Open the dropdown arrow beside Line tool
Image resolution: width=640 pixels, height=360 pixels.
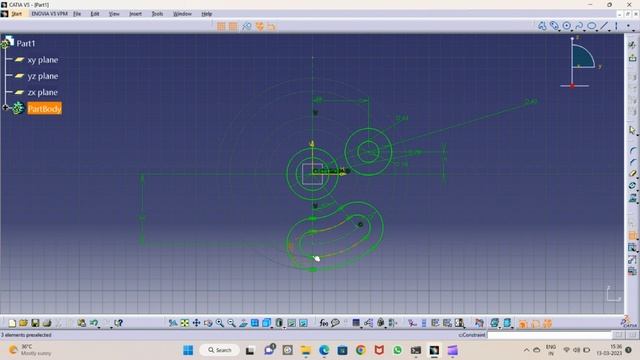click(x=609, y=30)
